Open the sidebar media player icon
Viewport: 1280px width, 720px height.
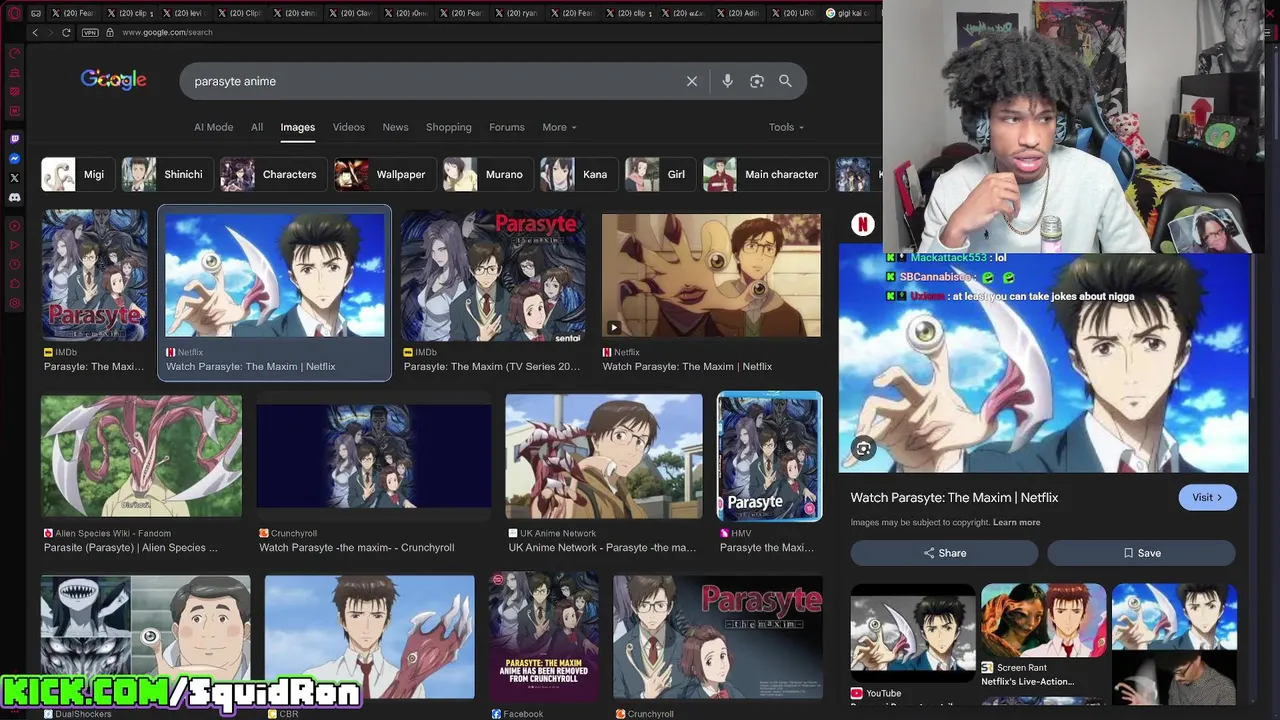(x=14, y=226)
